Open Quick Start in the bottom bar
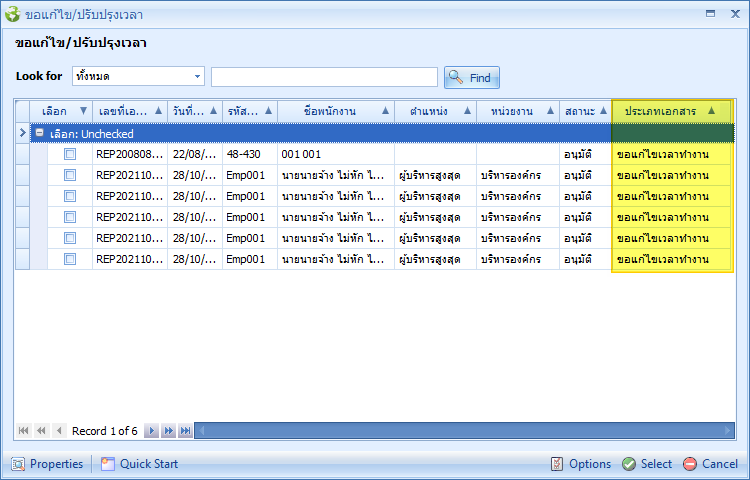 [x=139, y=464]
